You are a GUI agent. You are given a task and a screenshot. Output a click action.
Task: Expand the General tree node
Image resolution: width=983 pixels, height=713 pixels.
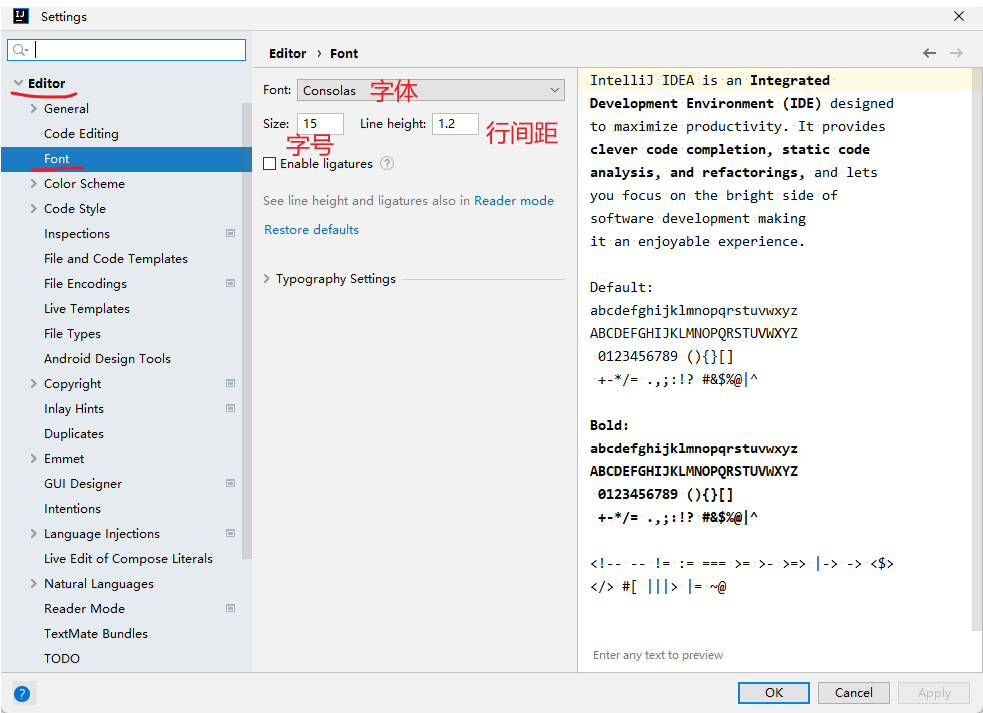(34, 108)
